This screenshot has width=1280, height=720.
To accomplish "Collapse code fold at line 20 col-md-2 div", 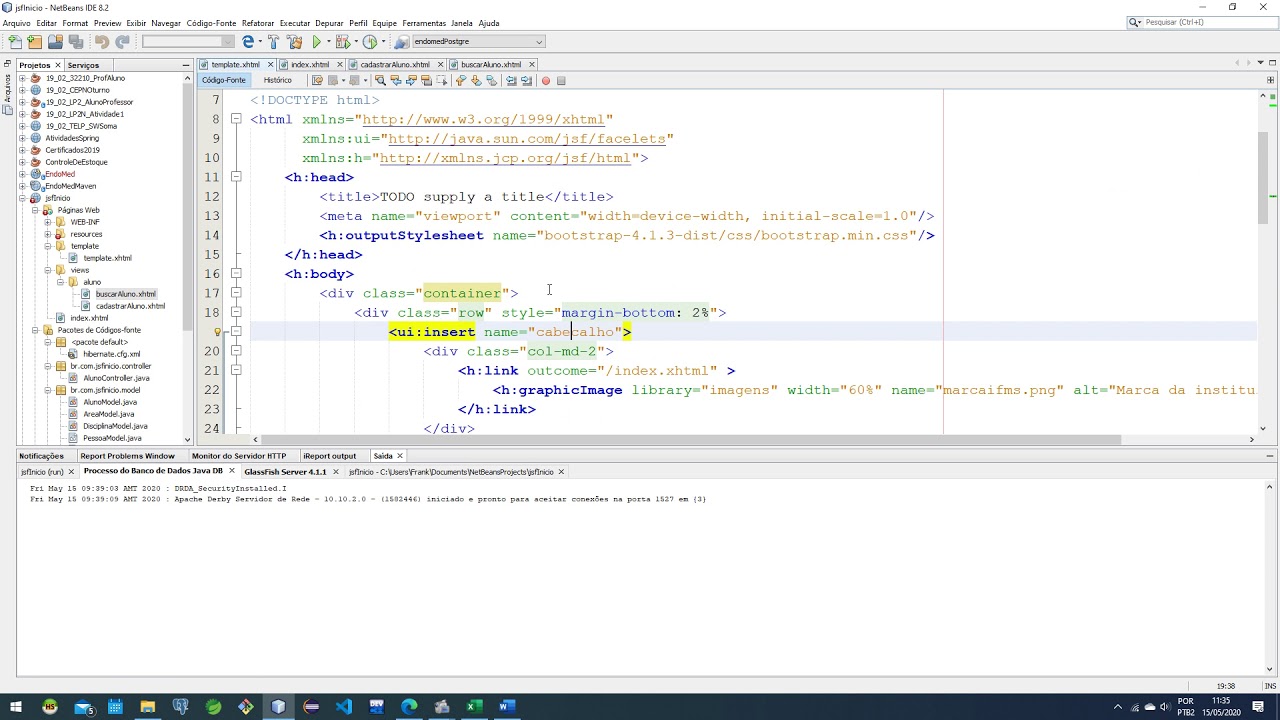I will pyautogui.click(x=236, y=351).
